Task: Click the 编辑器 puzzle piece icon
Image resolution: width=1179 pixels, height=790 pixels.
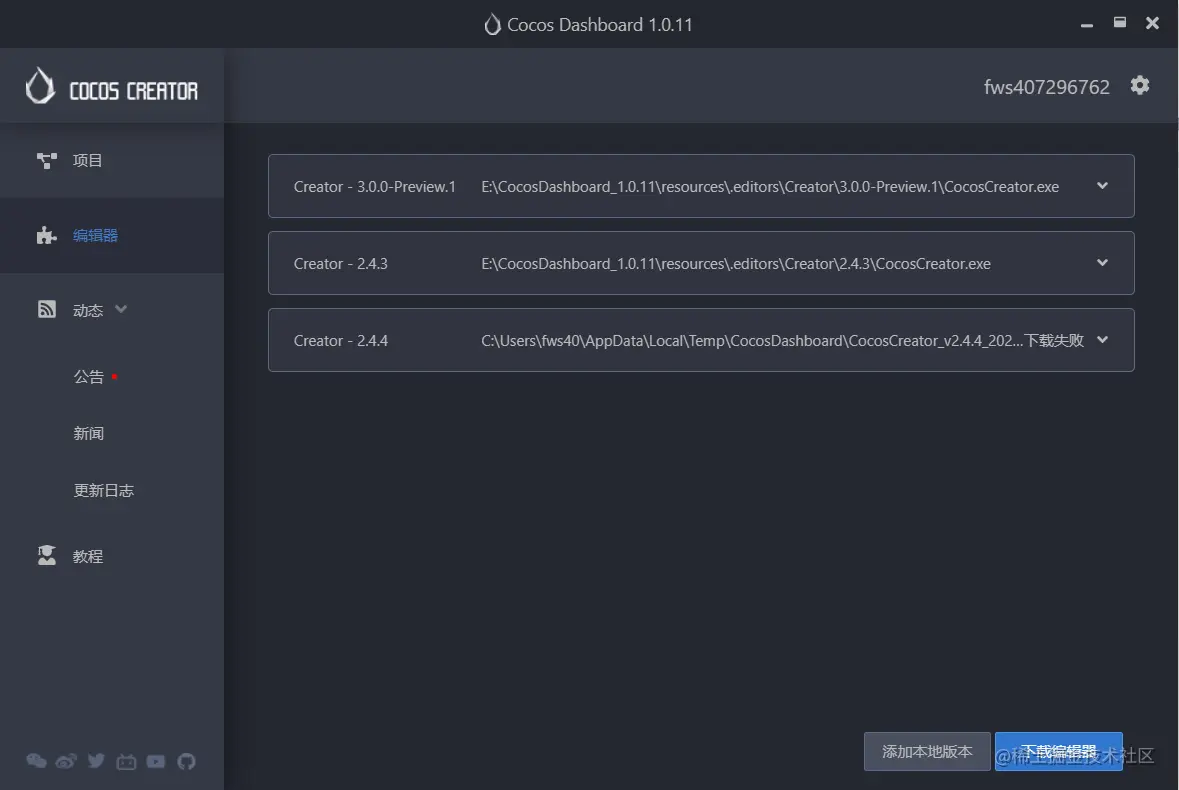Action: click(x=47, y=235)
